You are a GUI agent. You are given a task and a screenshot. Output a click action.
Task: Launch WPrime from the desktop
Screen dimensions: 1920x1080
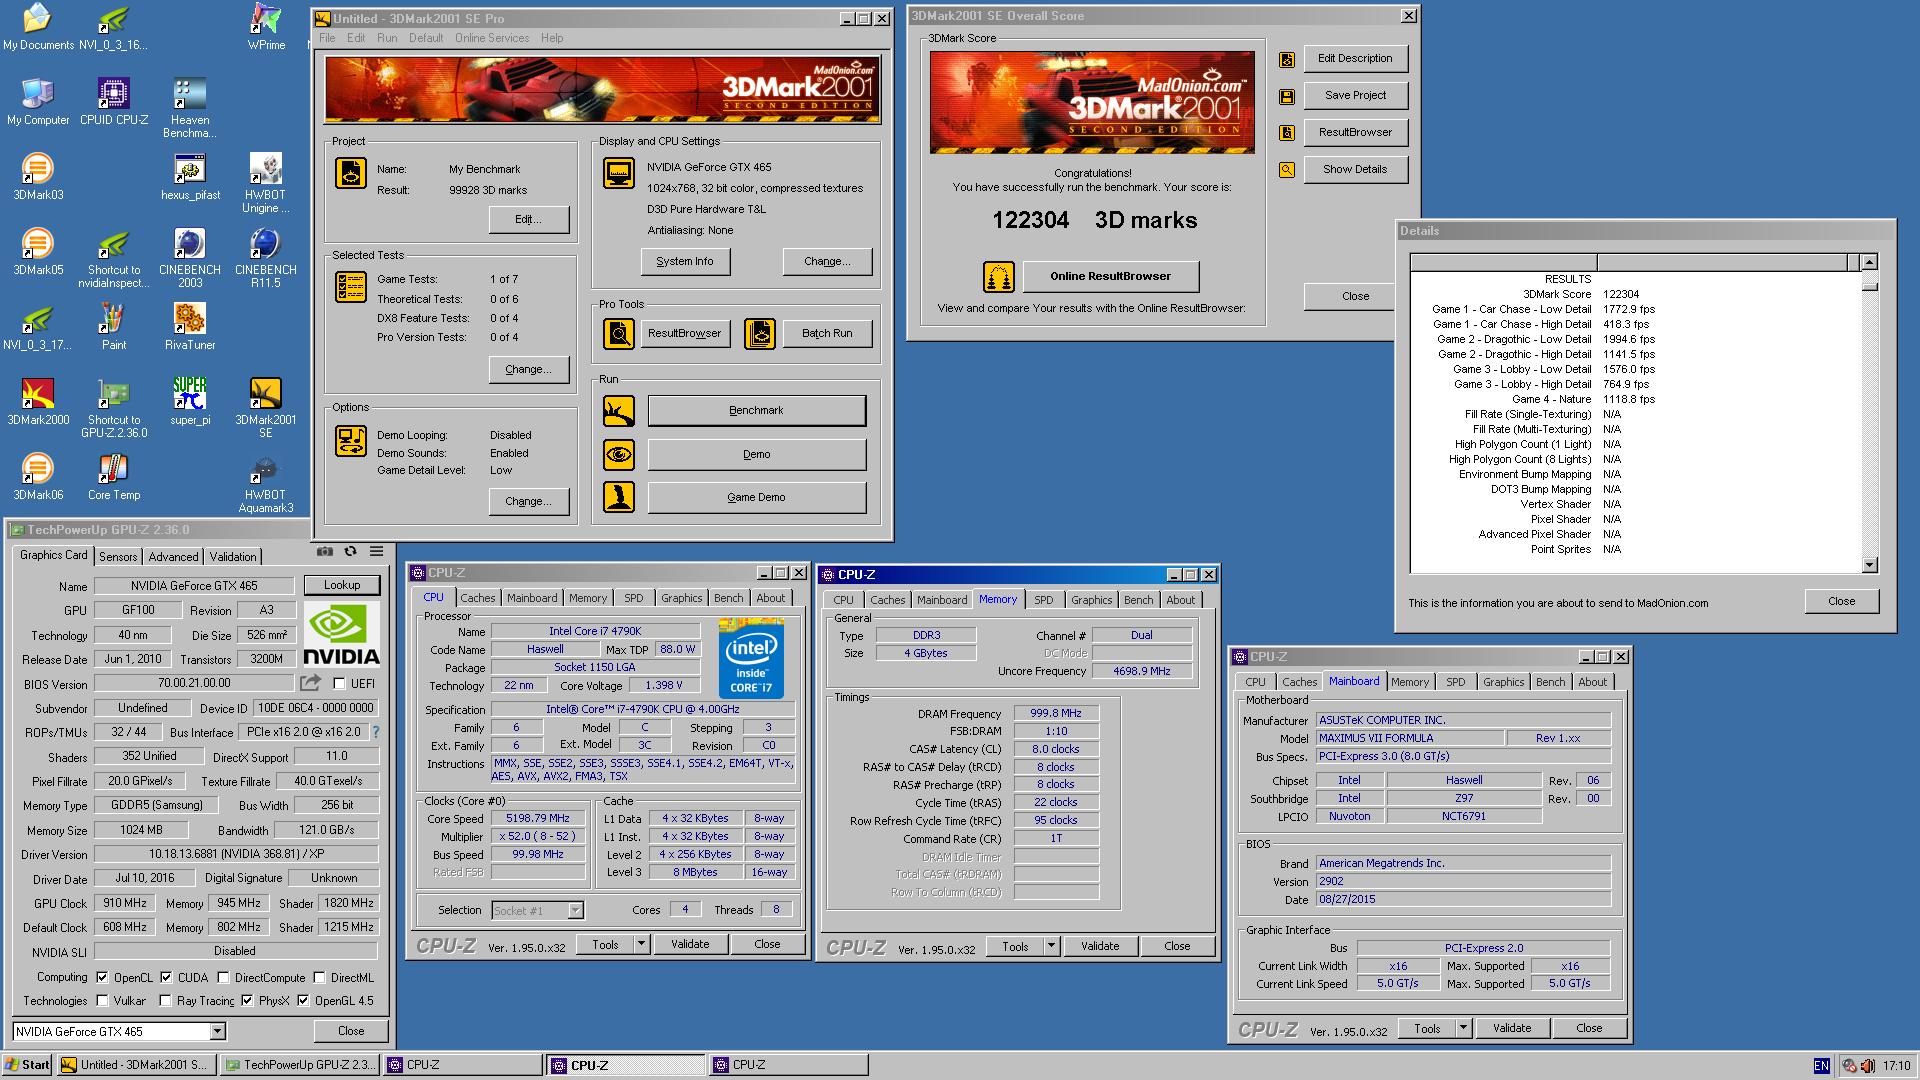[x=266, y=27]
